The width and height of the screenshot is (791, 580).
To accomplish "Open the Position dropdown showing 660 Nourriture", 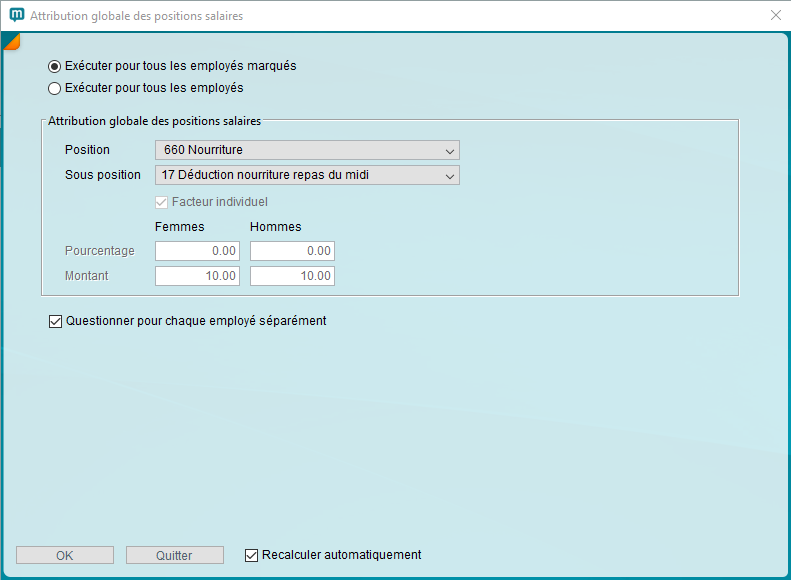I will (307, 150).
